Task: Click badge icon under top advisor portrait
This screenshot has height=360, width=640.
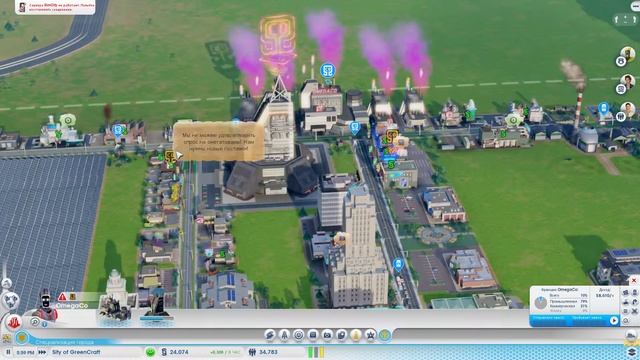Action: [x=621, y=61]
